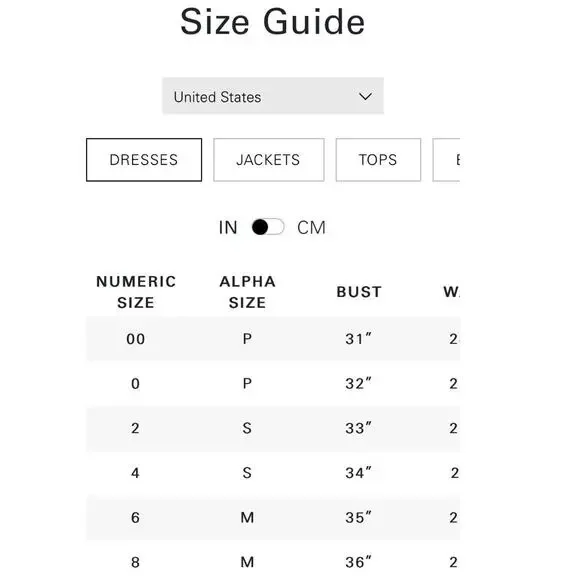
Task: Open the United States country dropdown
Action: 273,96
